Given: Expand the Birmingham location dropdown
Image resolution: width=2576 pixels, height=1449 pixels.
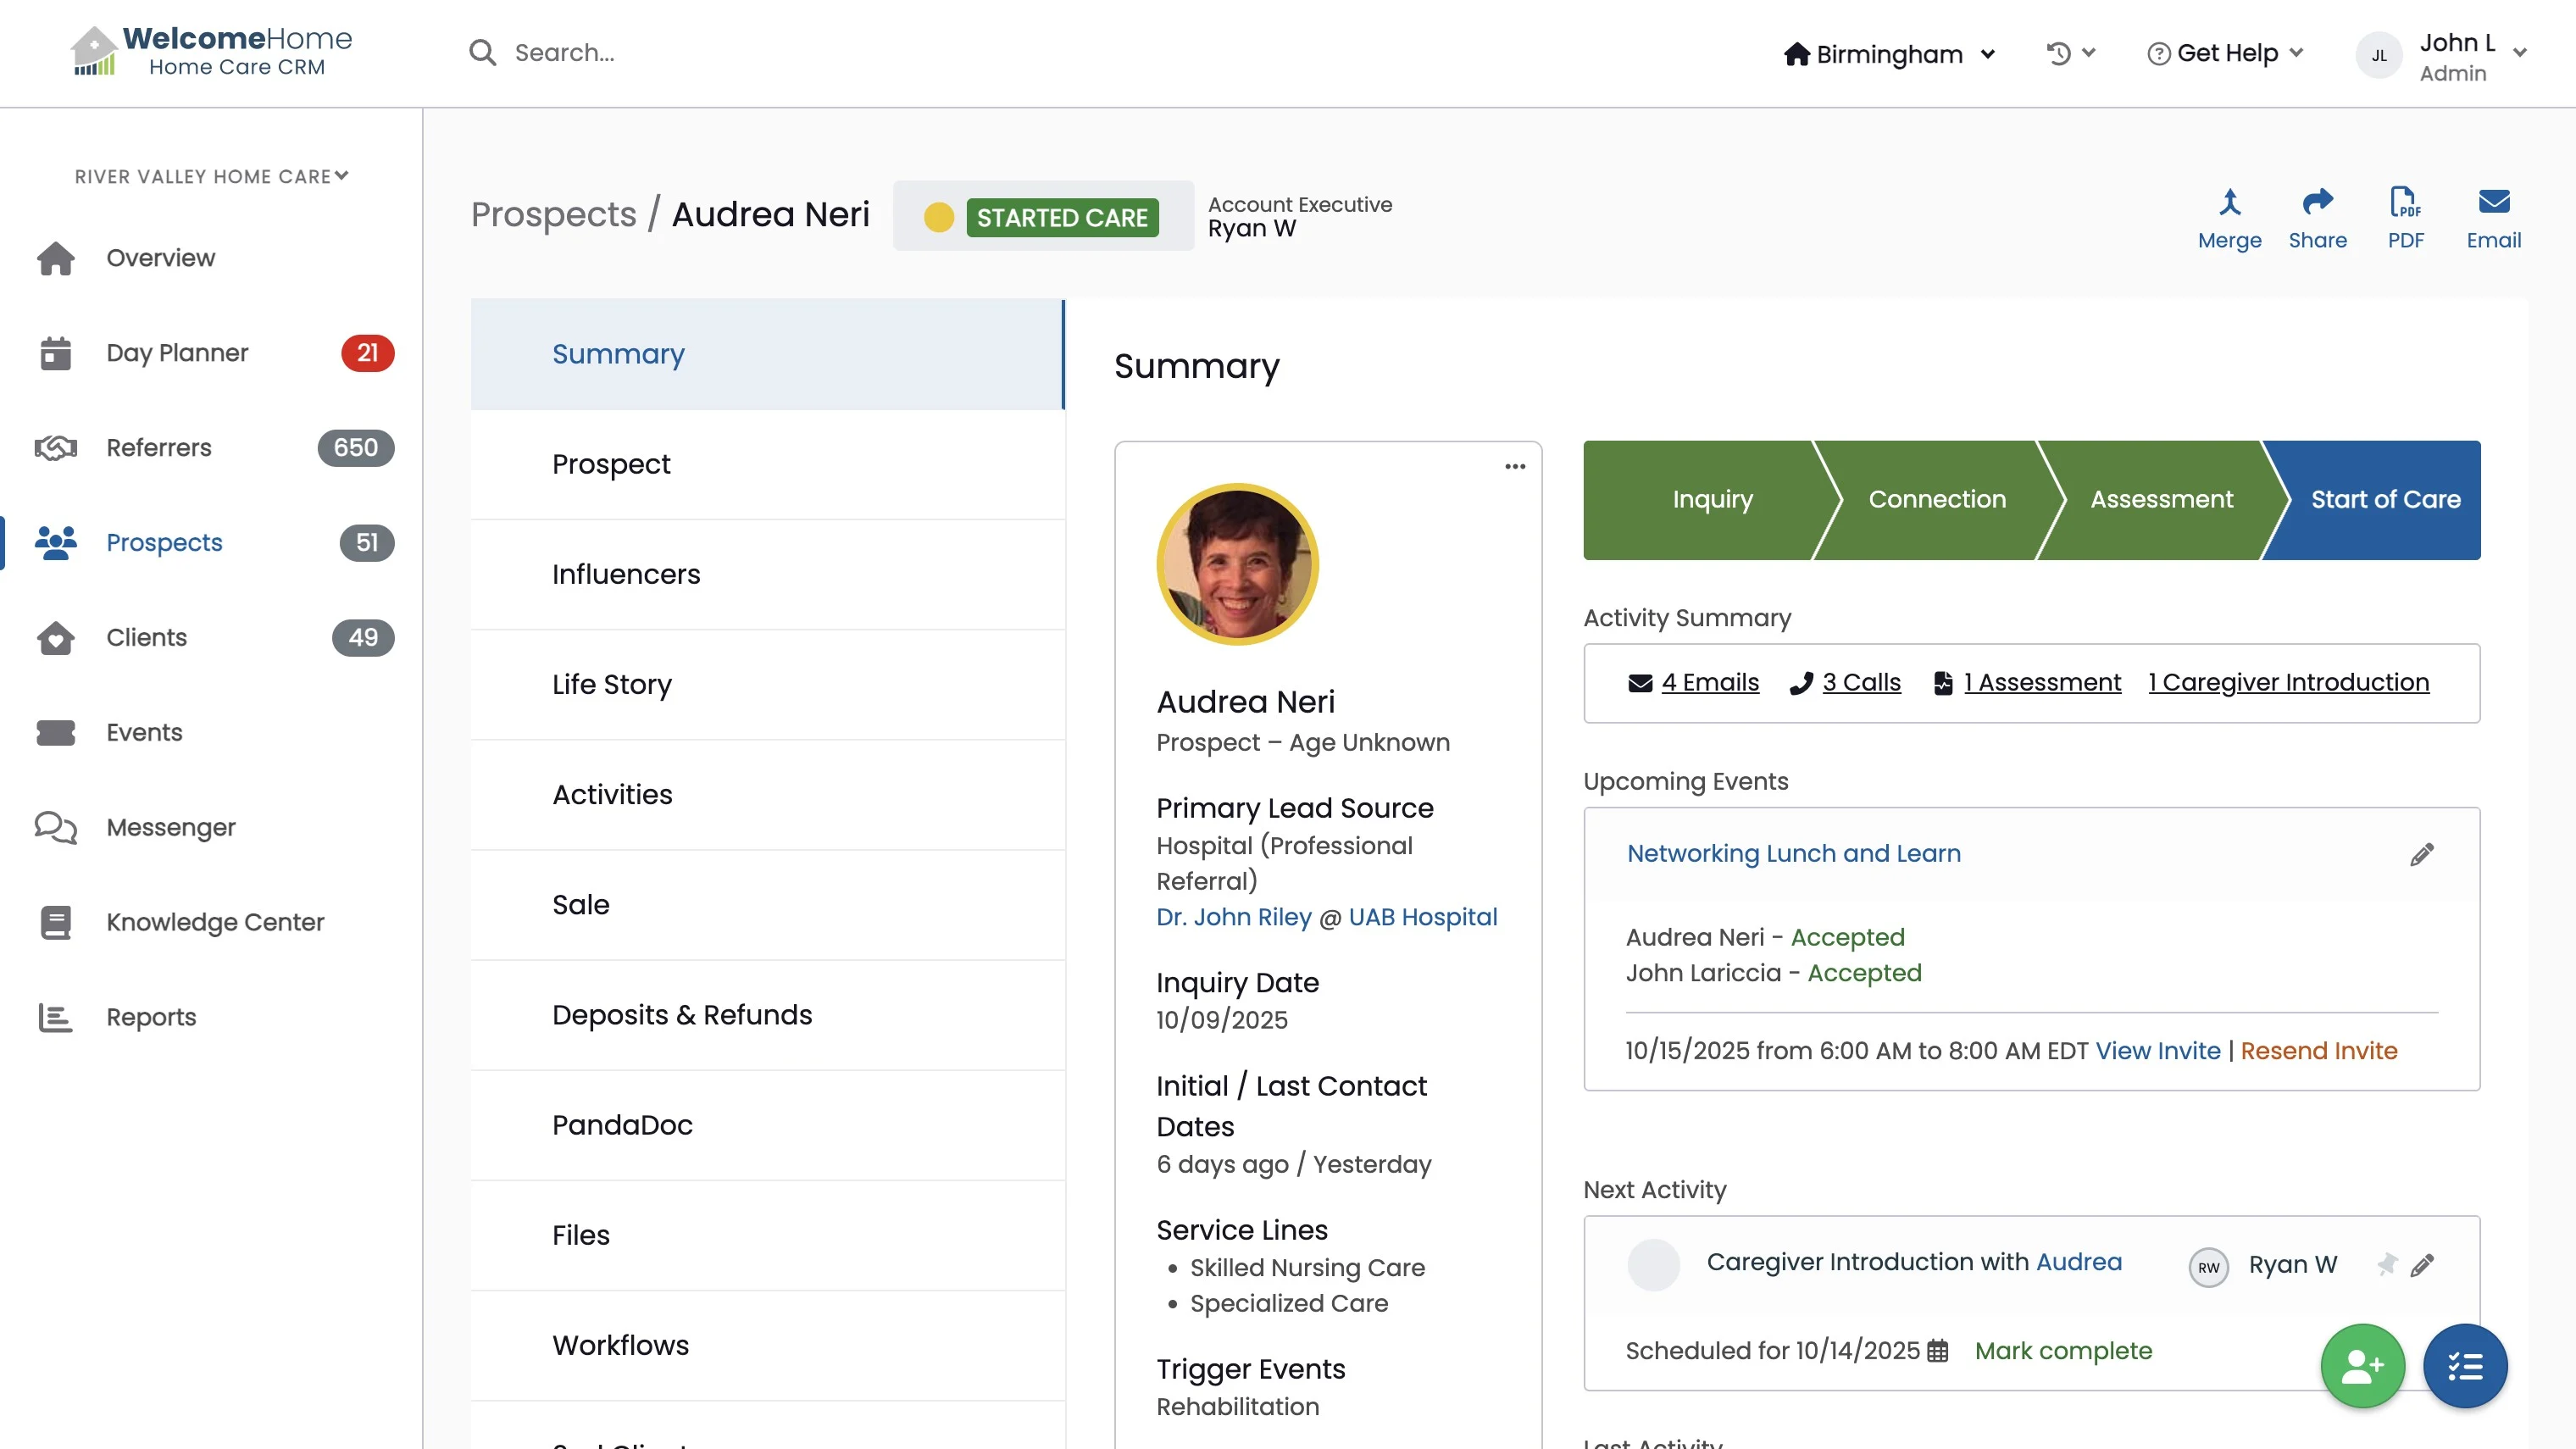Looking at the screenshot, I should pos(1889,54).
